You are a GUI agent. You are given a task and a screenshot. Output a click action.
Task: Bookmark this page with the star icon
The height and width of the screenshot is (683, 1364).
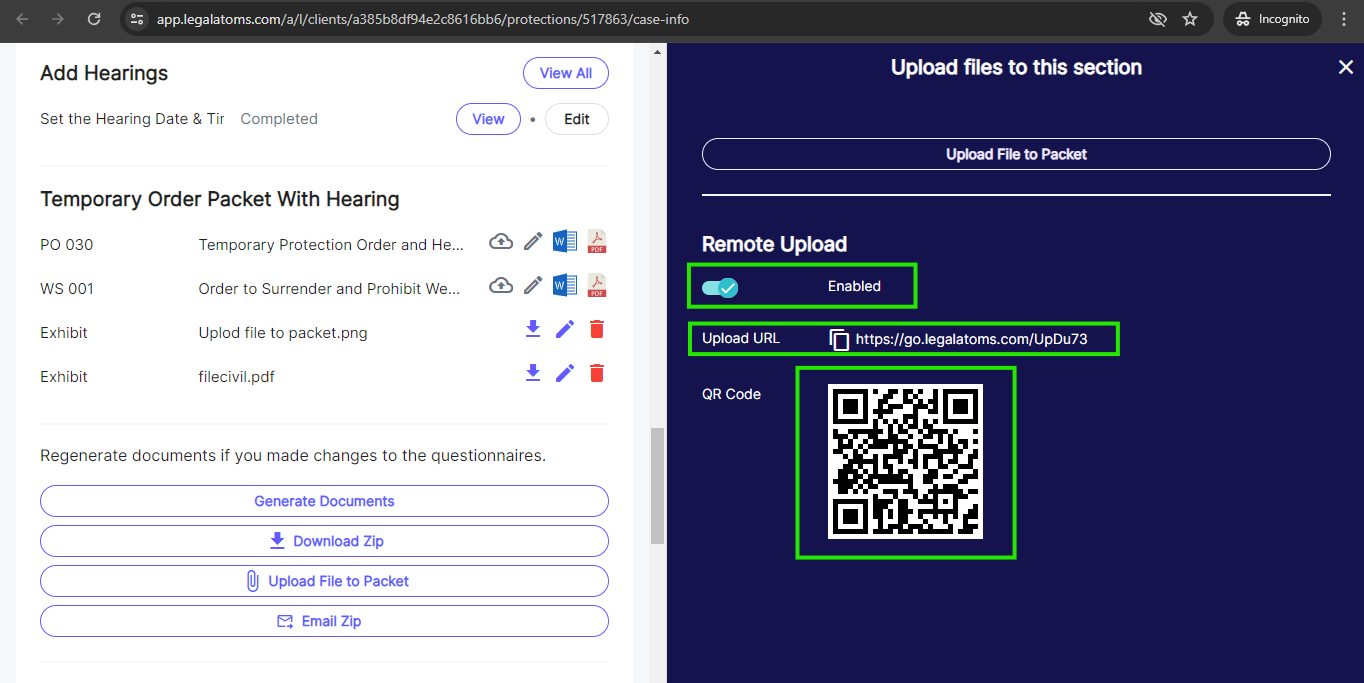[x=1190, y=19]
